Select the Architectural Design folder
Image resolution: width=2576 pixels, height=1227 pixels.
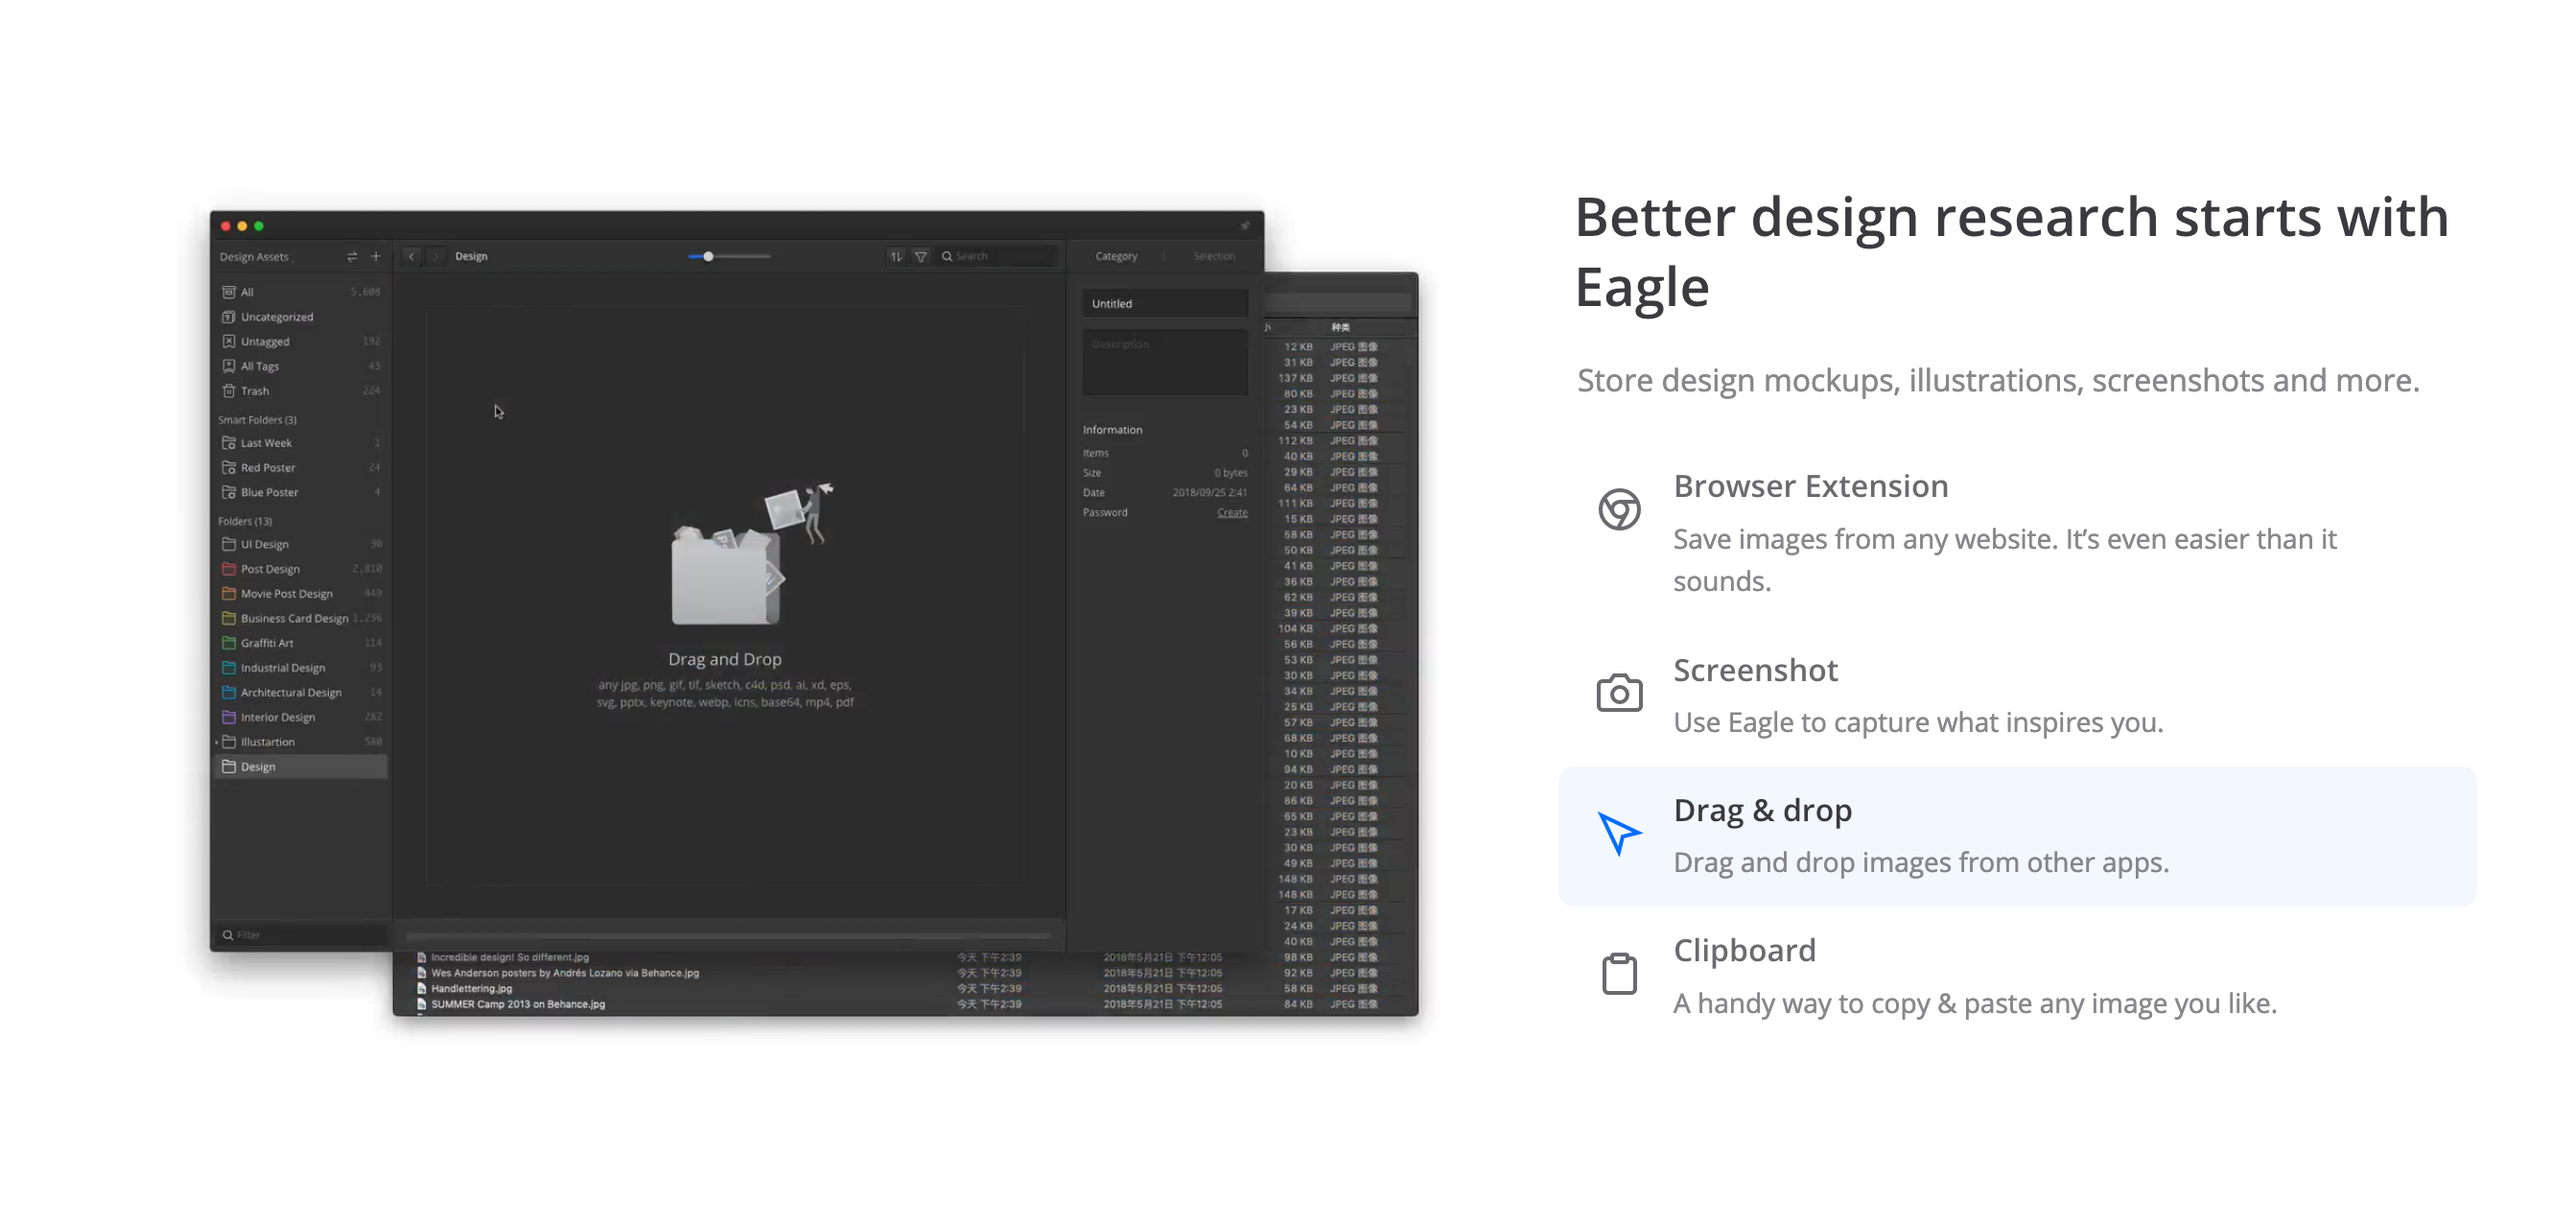point(300,692)
